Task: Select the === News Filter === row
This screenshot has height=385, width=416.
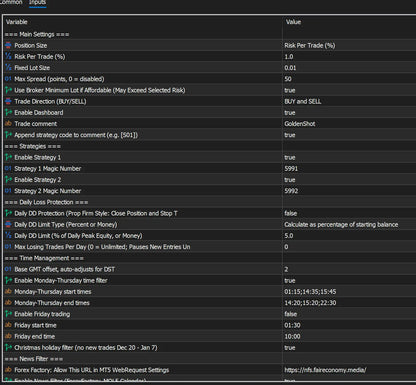Action: [x=209, y=359]
